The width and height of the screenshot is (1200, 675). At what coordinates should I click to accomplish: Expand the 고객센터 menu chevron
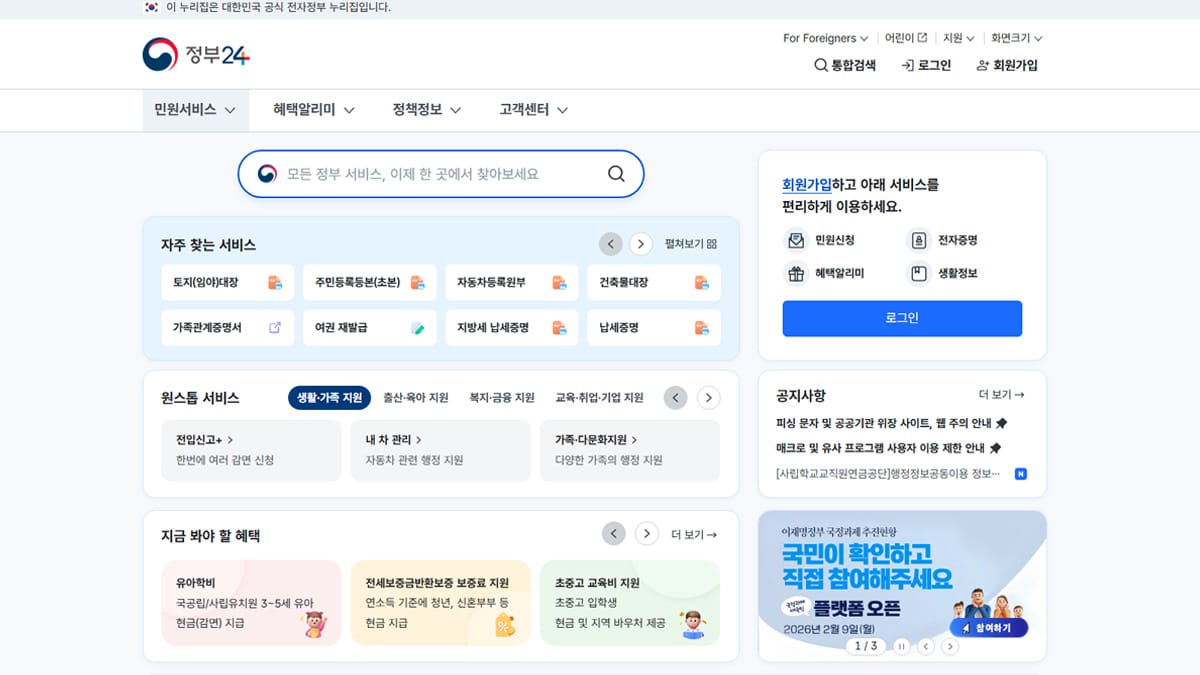pos(565,110)
